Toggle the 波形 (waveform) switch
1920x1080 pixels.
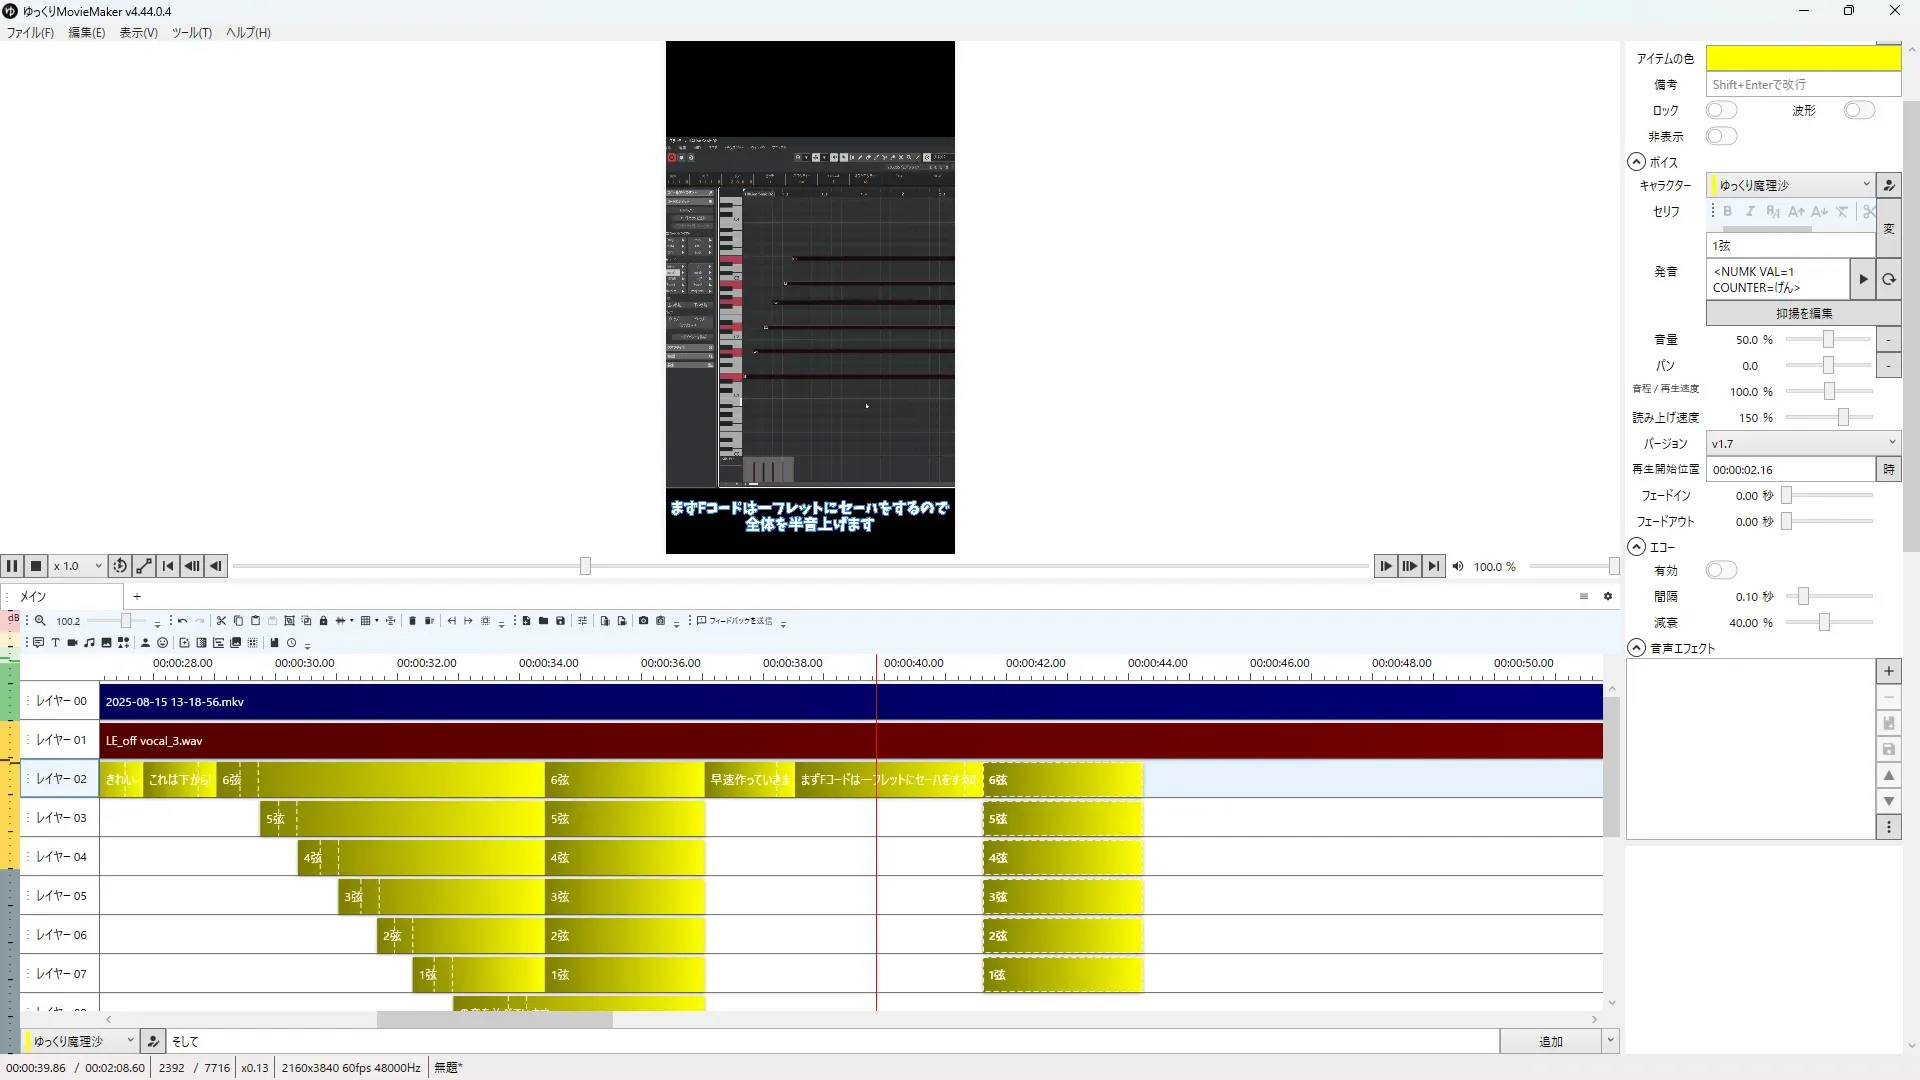pyautogui.click(x=1858, y=110)
